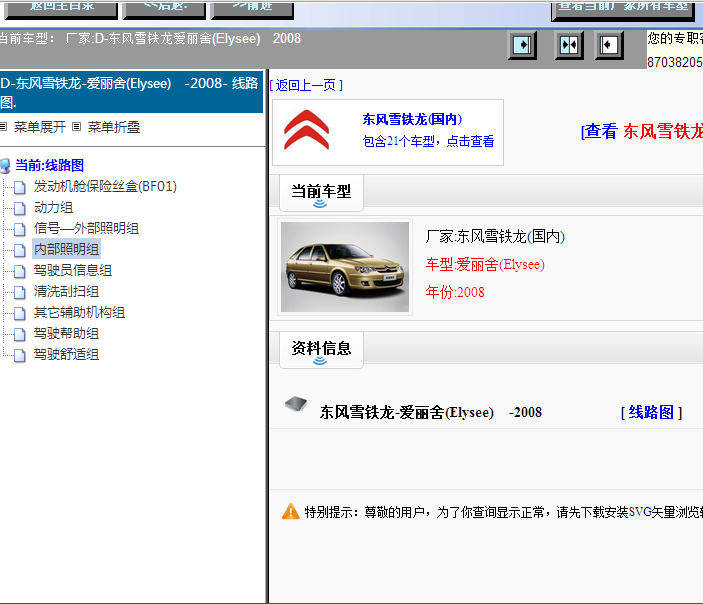
Task: Select 其它辅助机构组 in the tree
Action: 79,312
